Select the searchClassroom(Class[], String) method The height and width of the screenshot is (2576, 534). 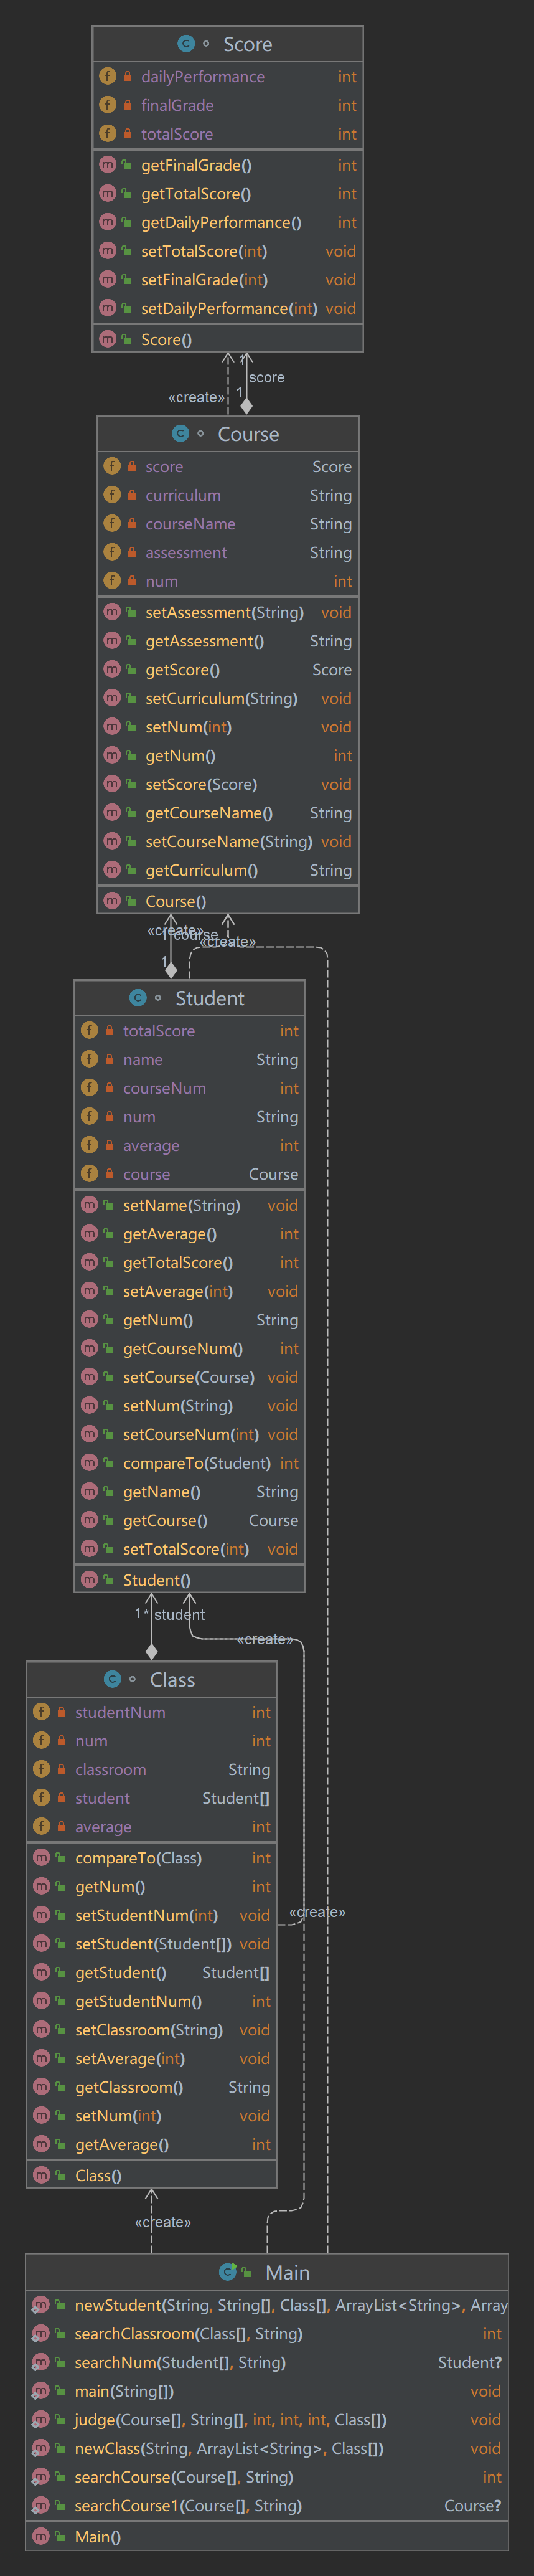coord(188,2333)
